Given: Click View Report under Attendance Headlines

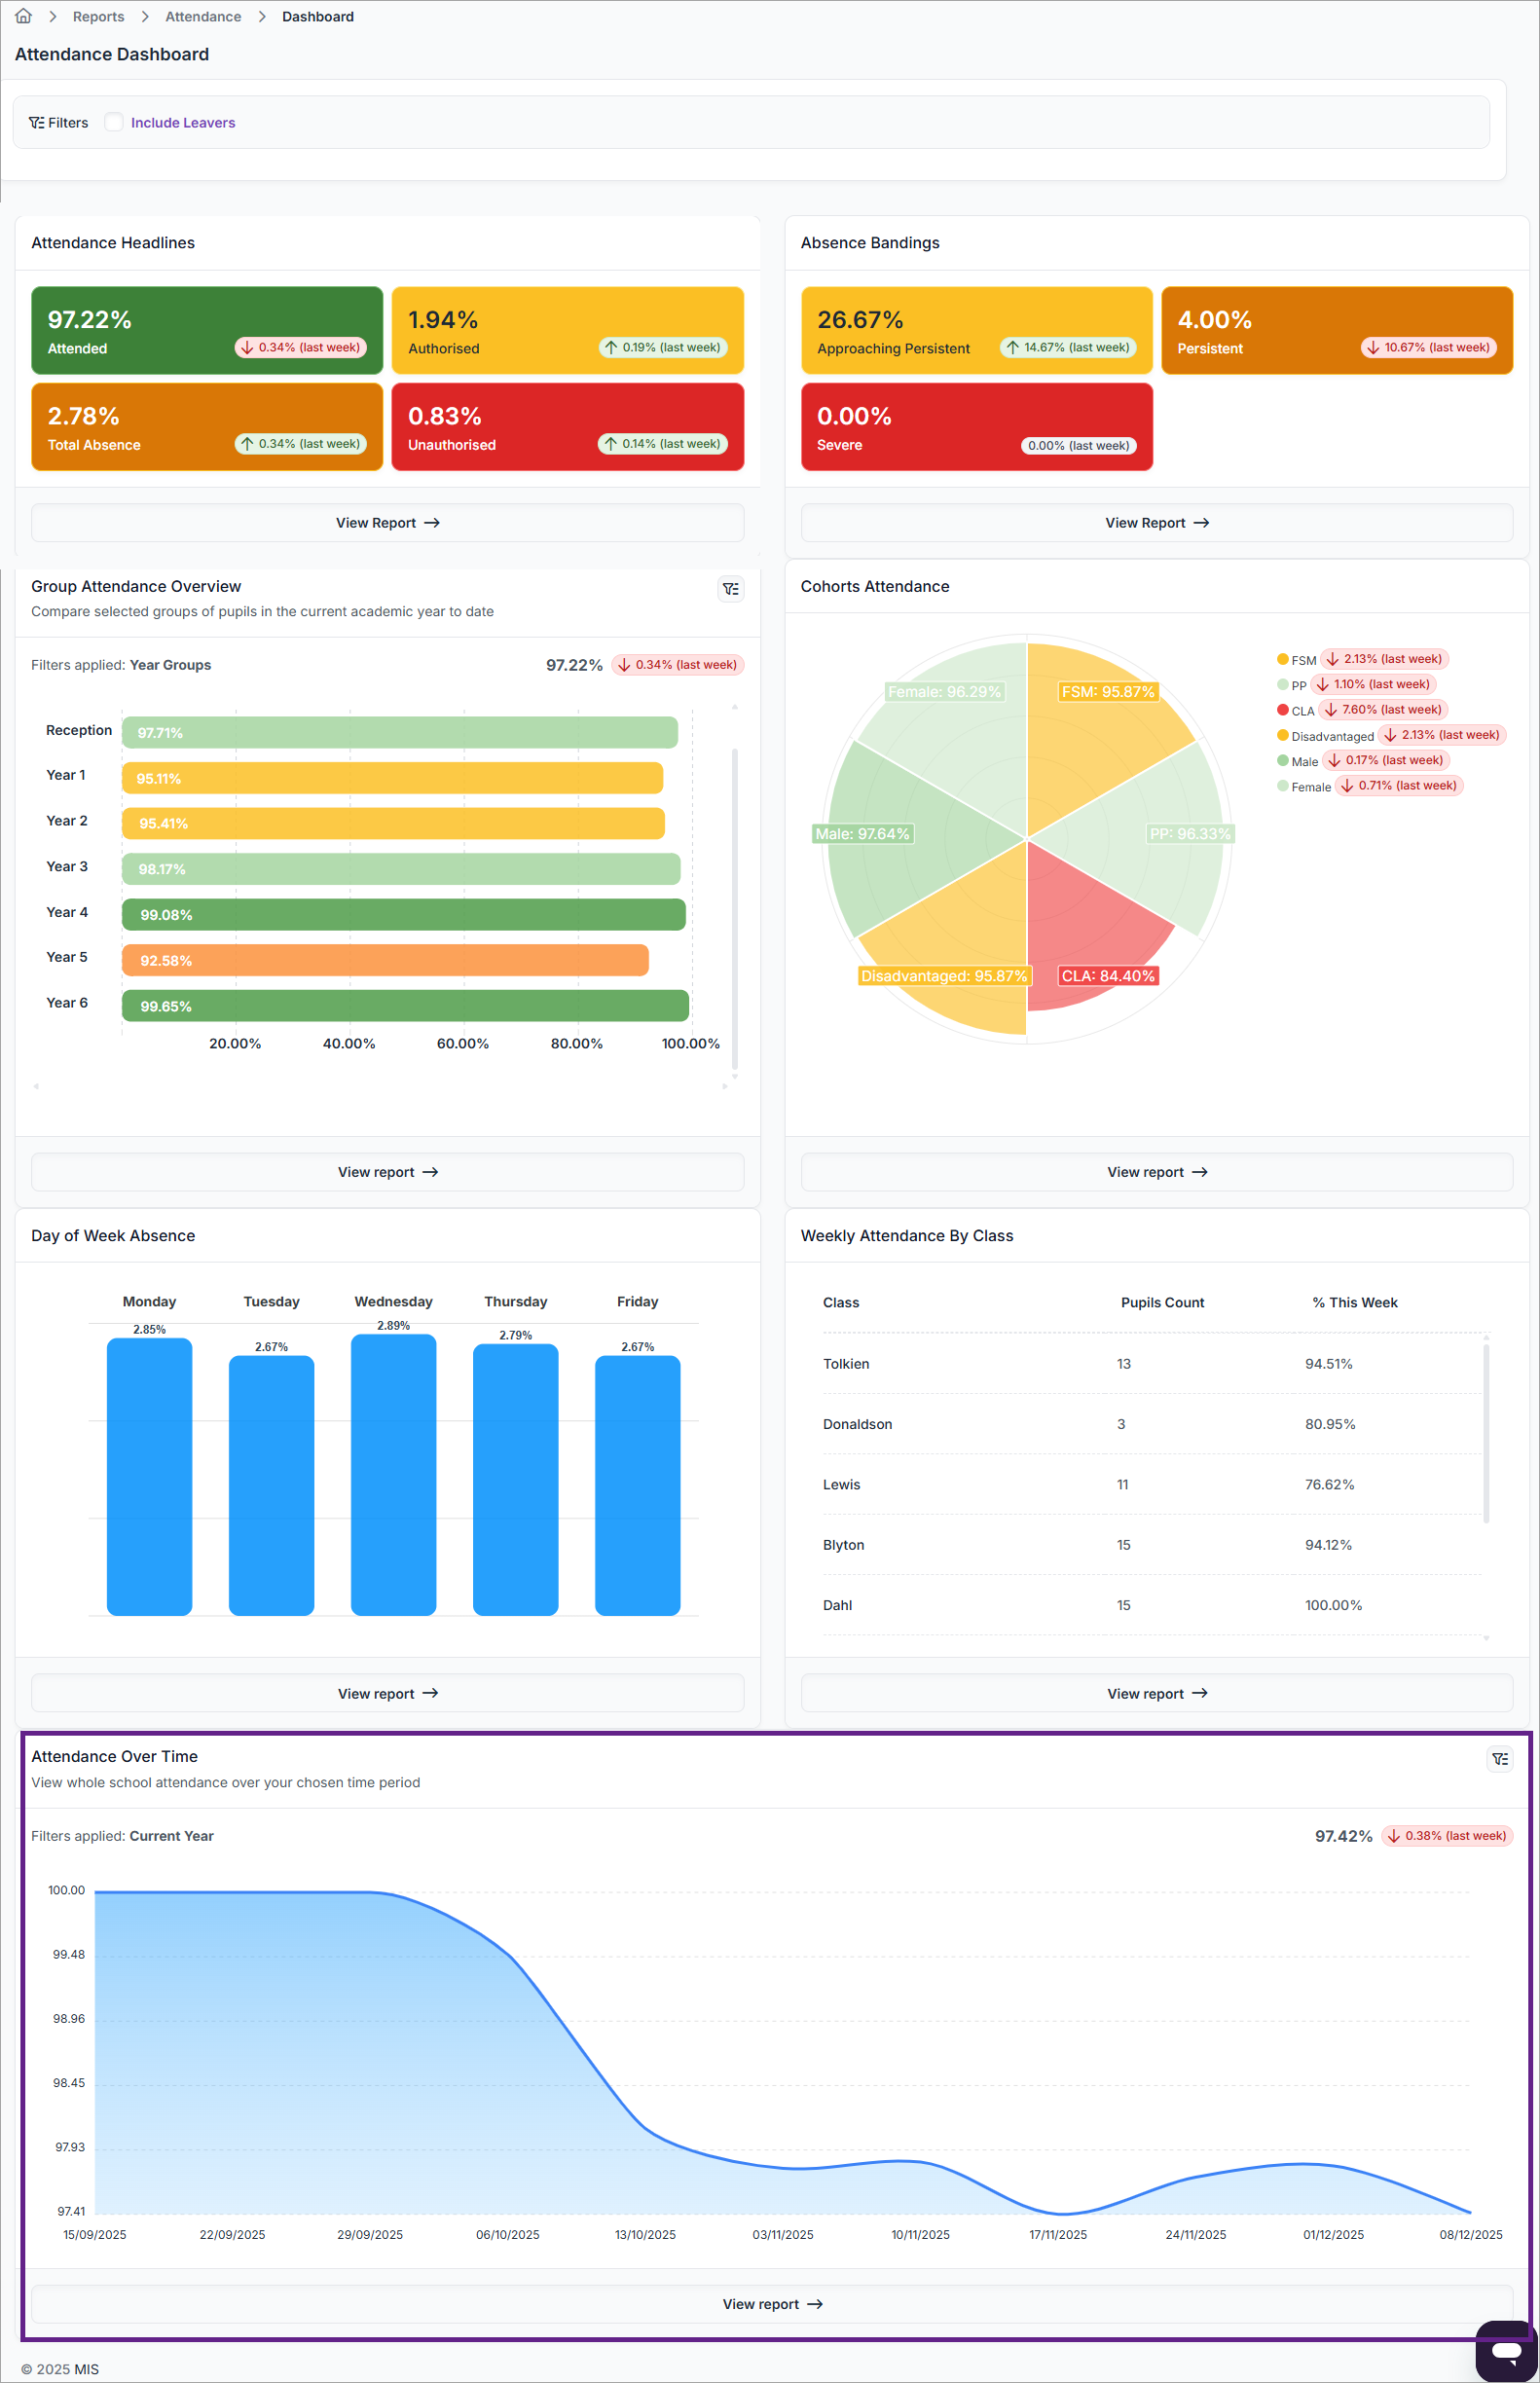Looking at the screenshot, I should pos(387,523).
